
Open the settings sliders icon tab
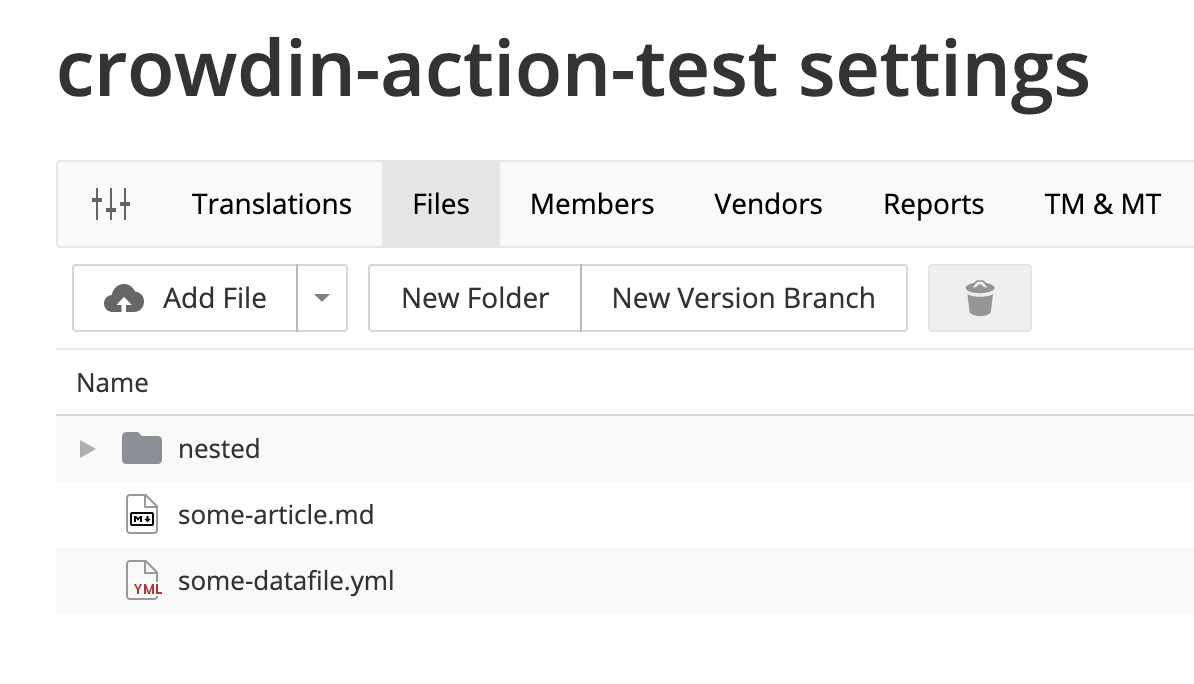click(x=111, y=204)
